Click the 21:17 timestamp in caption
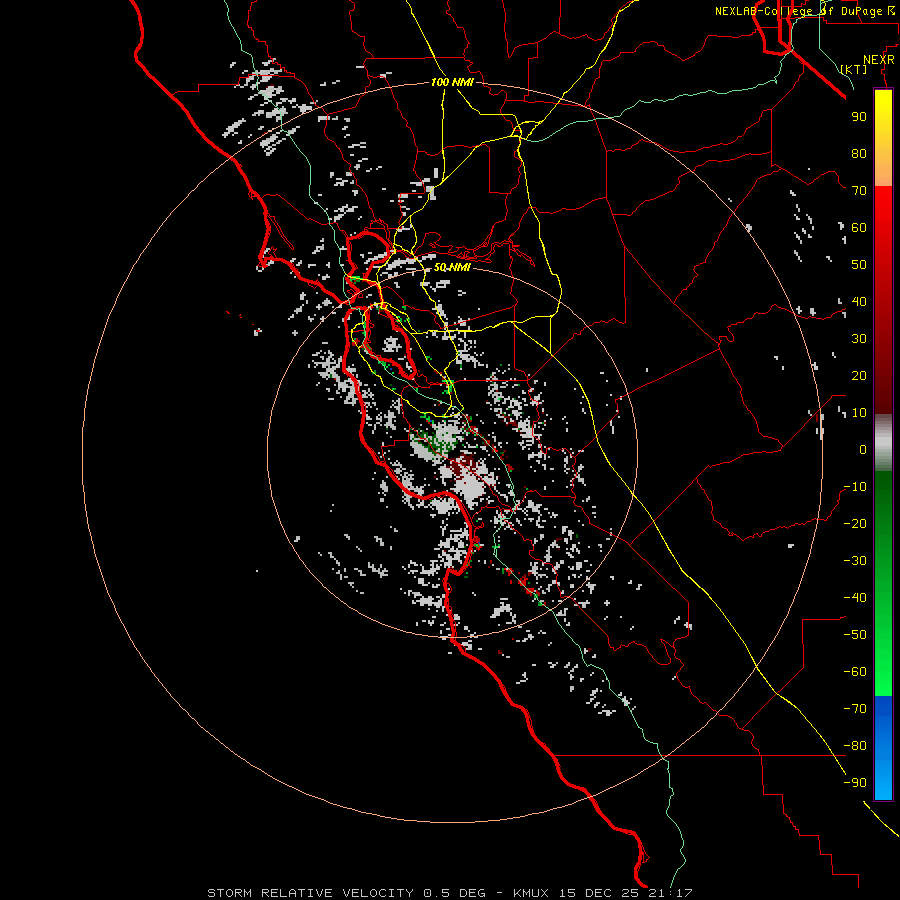The width and height of the screenshot is (900, 900). tap(670, 893)
